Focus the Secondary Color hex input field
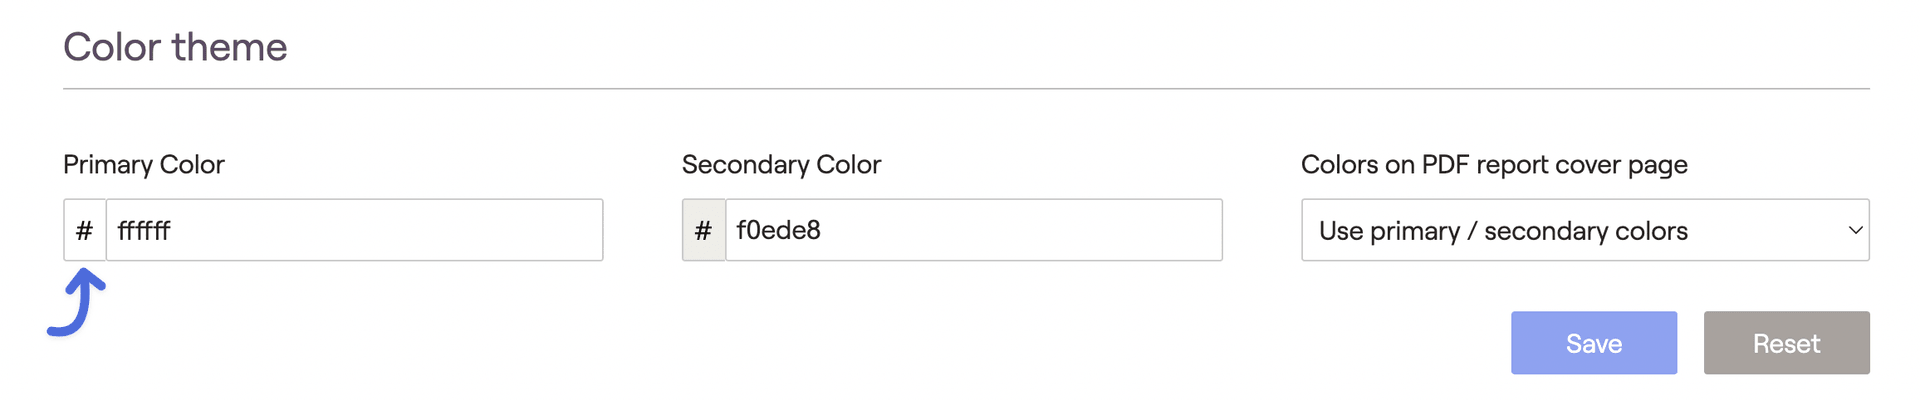The width and height of the screenshot is (1920, 400). [974, 230]
